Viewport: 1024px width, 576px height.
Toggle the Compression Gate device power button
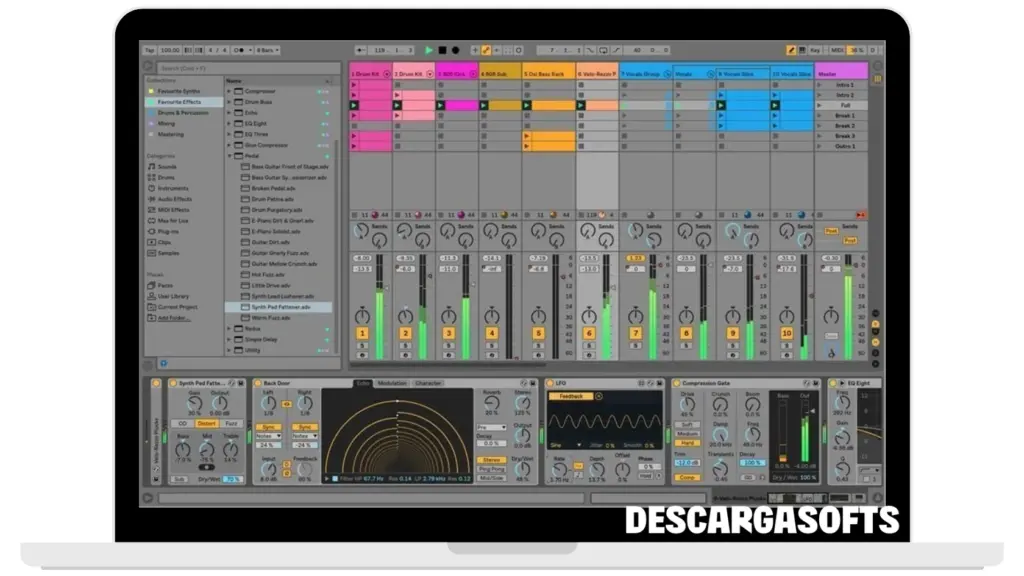tap(677, 383)
